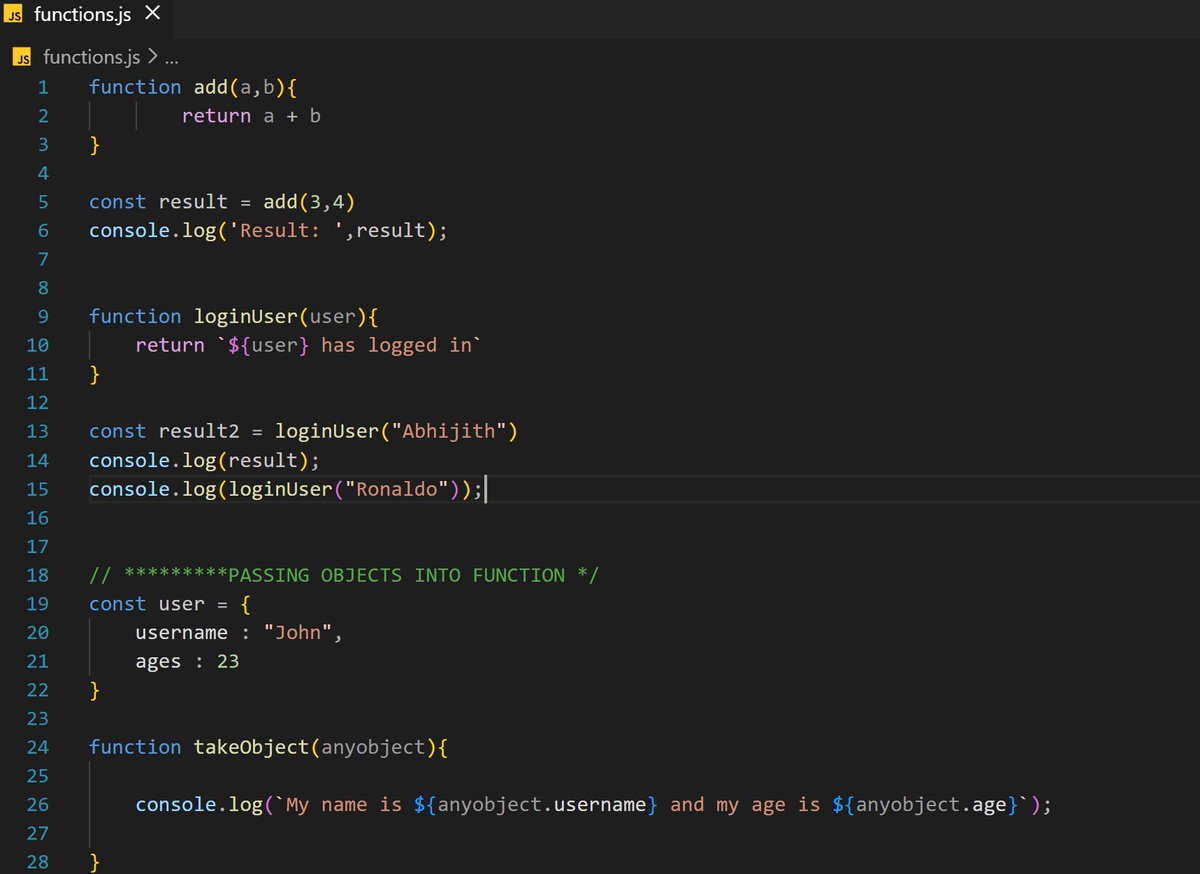This screenshot has height=874, width=1200.
Task: Click 'const user = {' on line 19
Action: coord(170,604)
